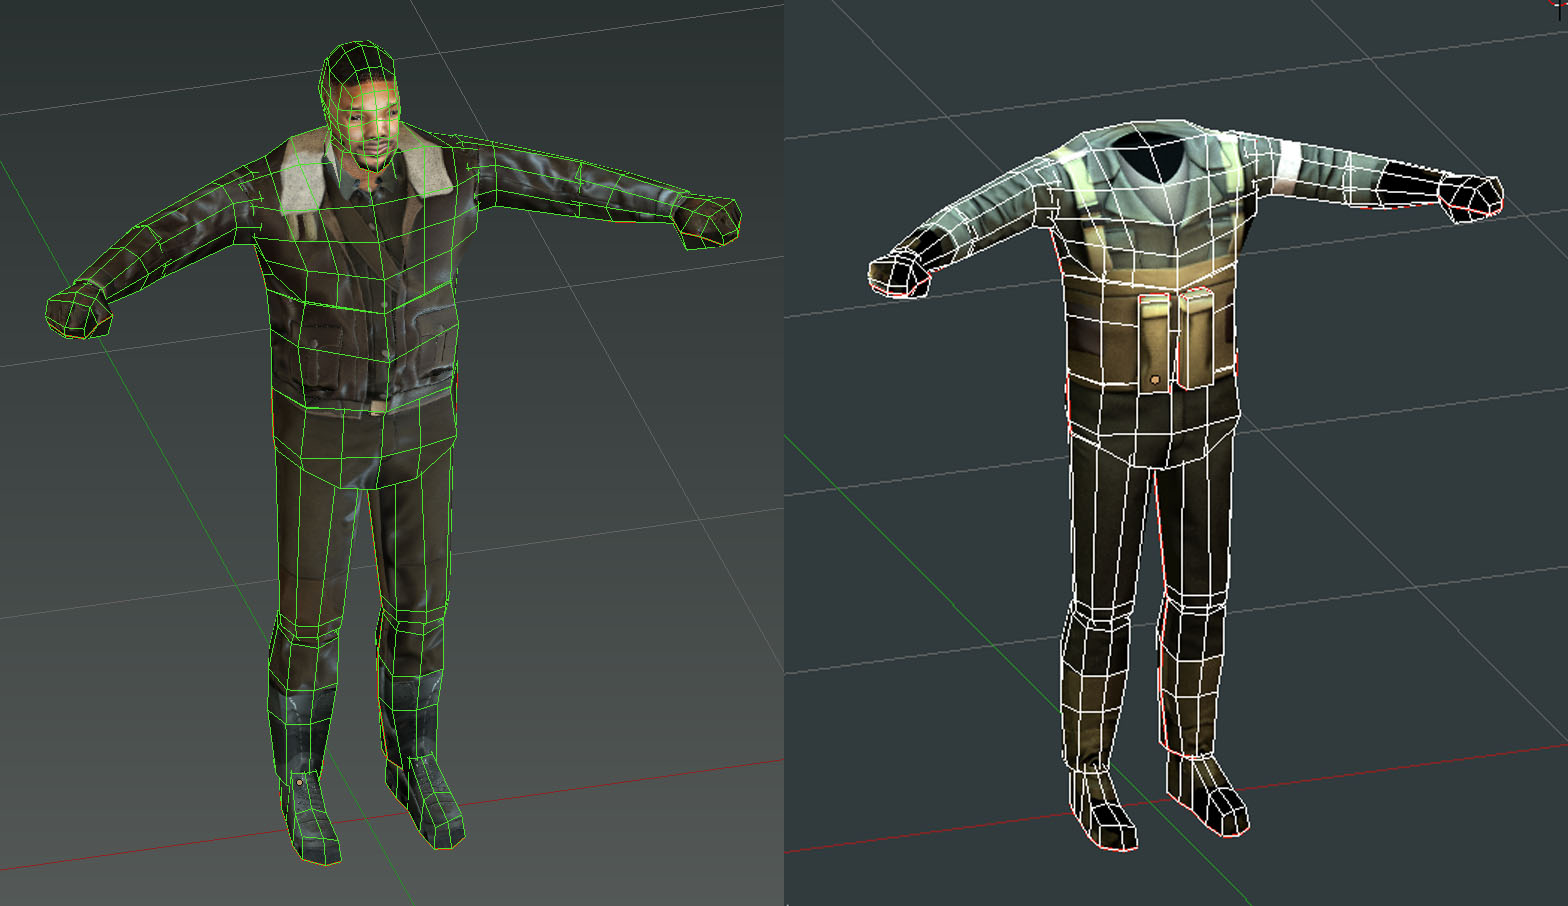Click the white-wireframe model's fist nearest the screen center

[900, 274]
